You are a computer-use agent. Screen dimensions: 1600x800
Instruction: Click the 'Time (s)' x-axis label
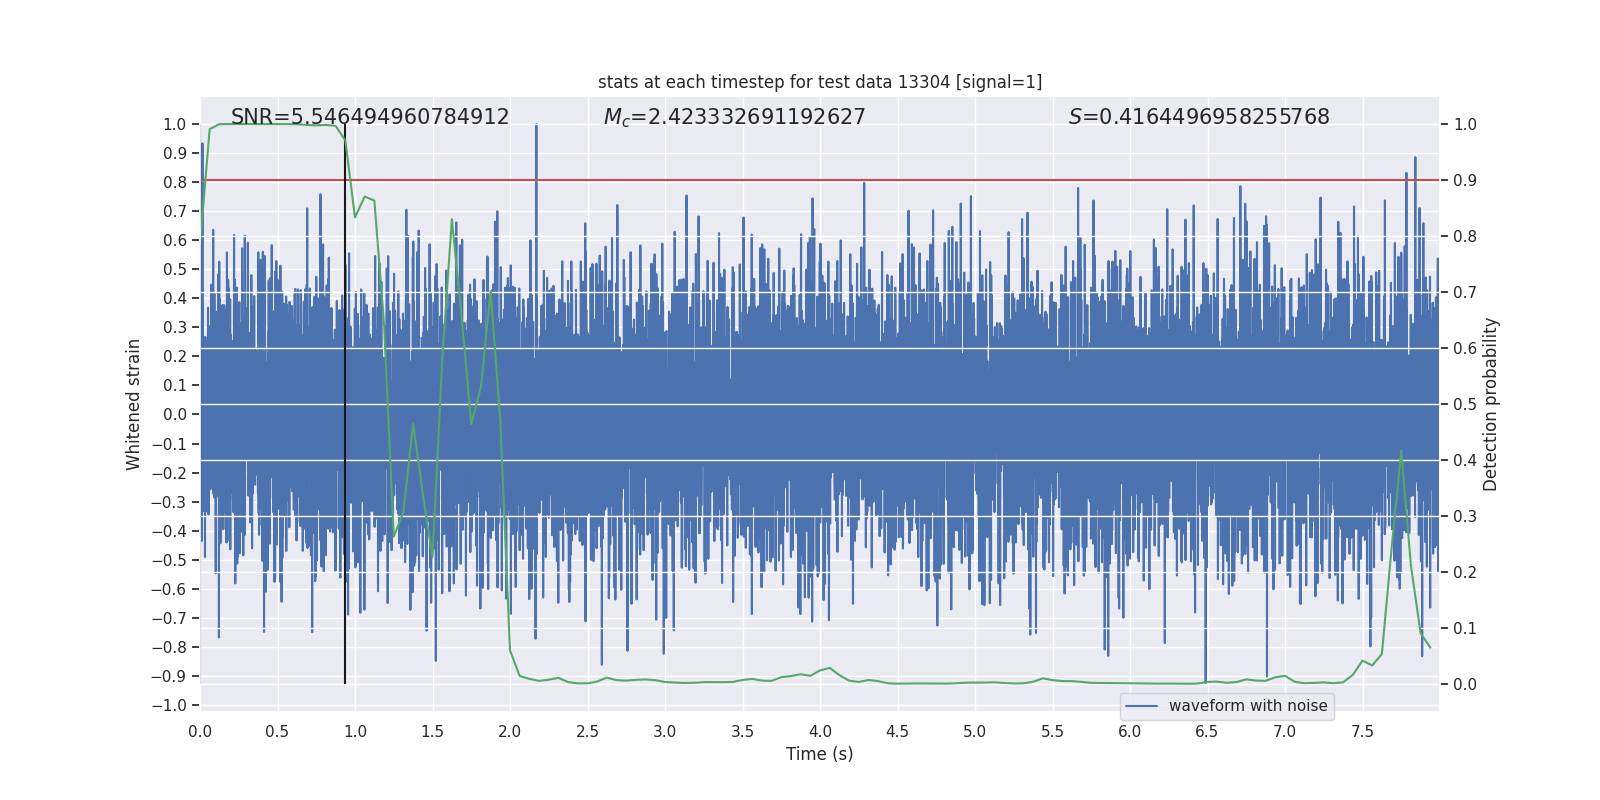pyautogui.click(x=820, y=754)
